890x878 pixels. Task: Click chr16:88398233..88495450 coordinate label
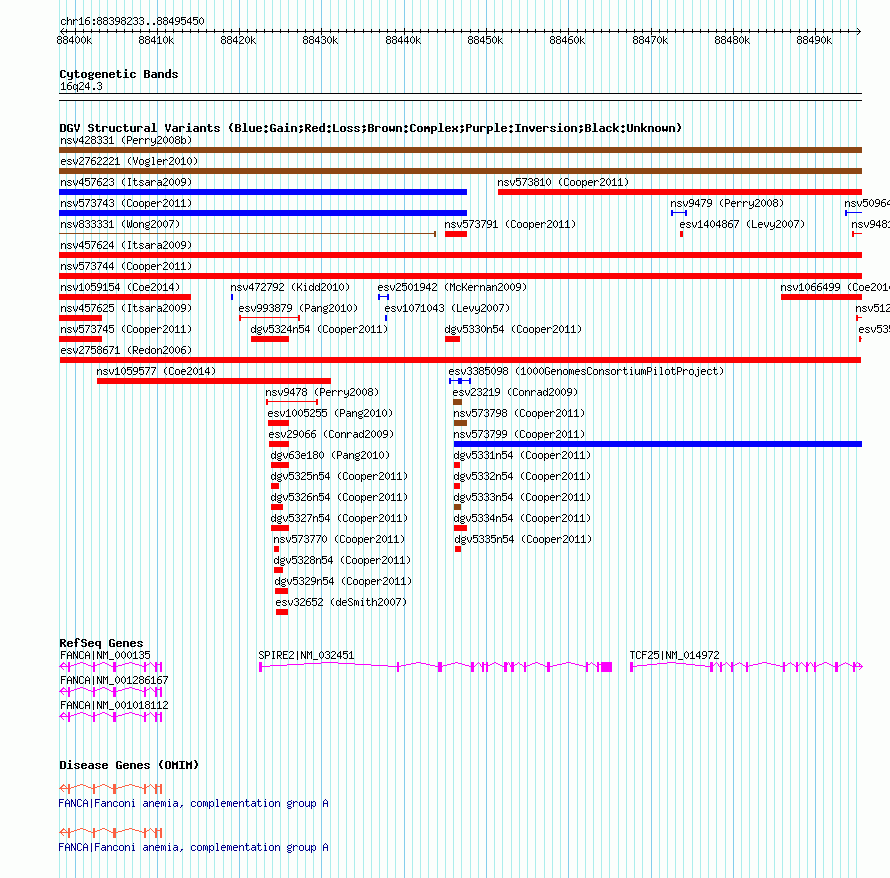132,21
